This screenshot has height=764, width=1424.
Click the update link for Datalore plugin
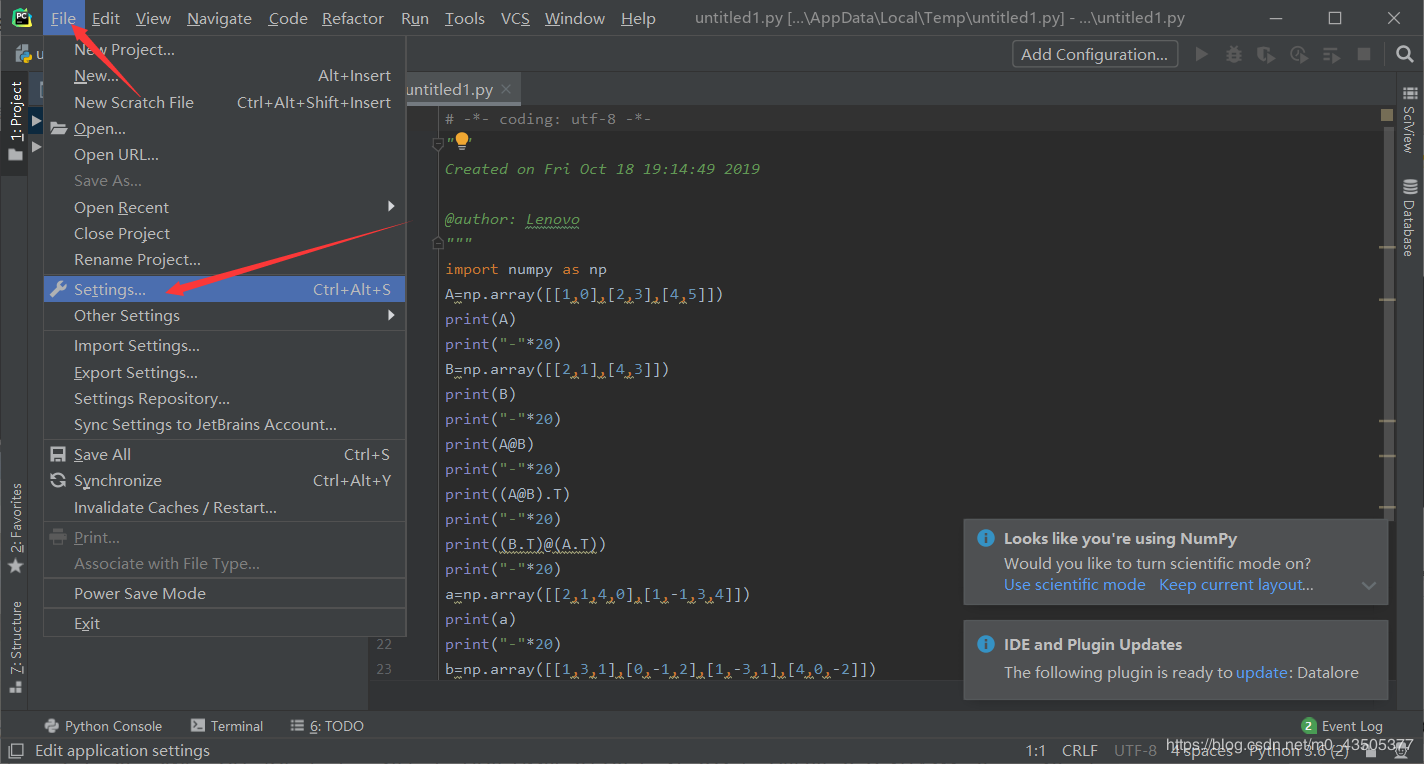[x=1264, y=672]
